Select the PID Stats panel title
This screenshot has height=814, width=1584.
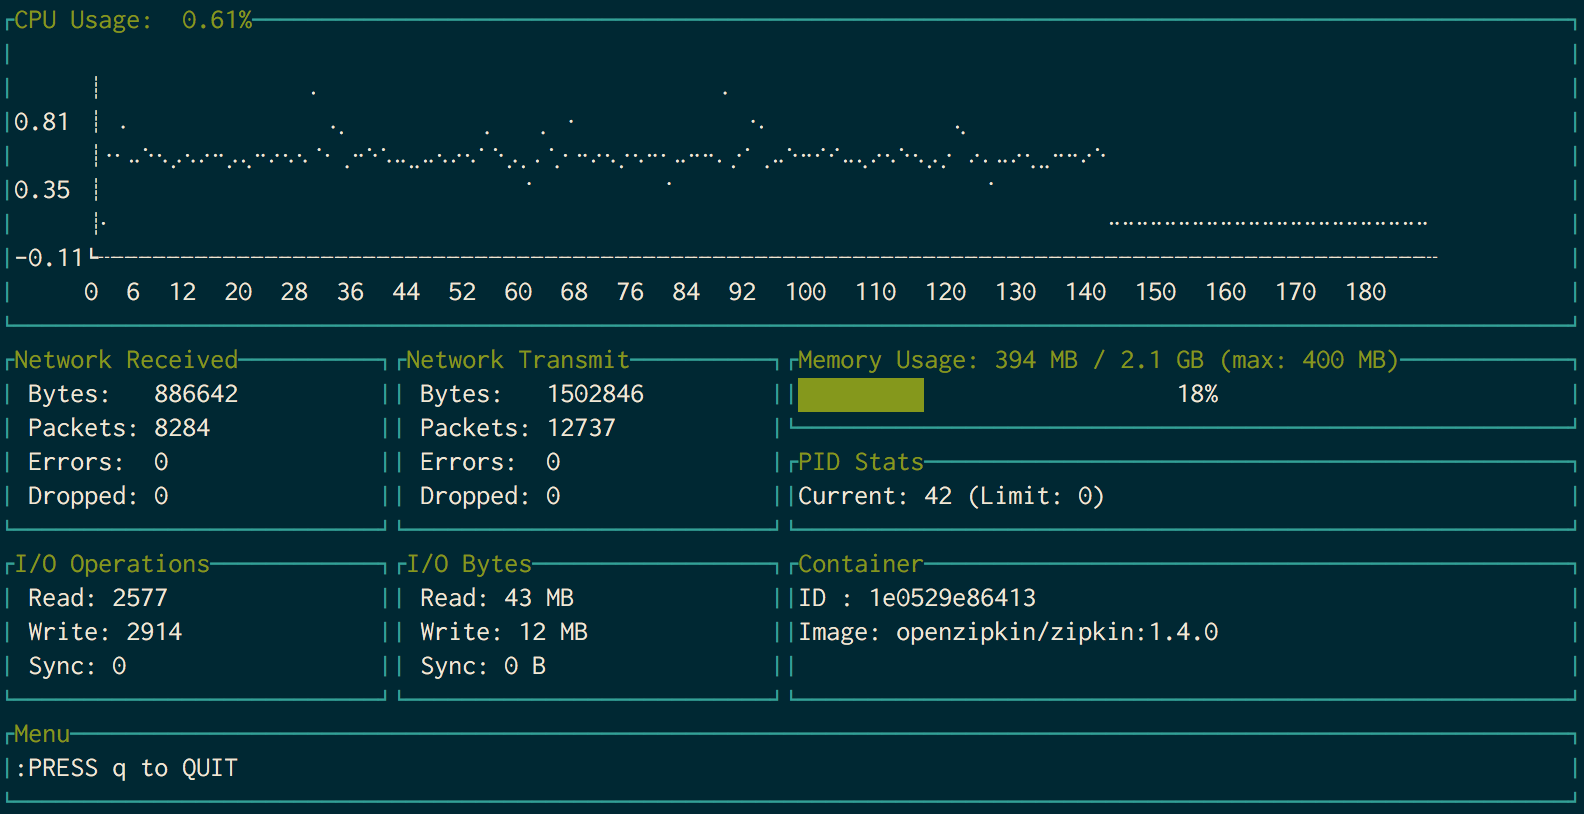(x=861, y=462)
